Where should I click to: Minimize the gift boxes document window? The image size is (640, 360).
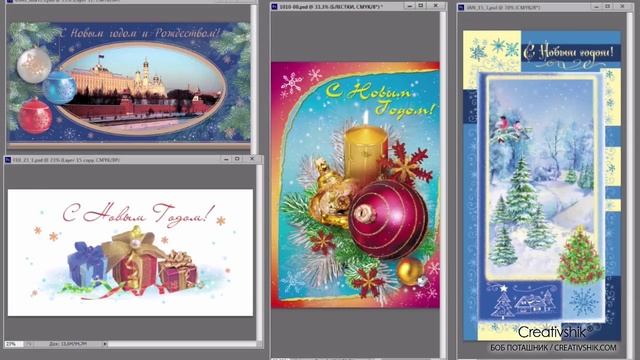click(x=226, y=159)
